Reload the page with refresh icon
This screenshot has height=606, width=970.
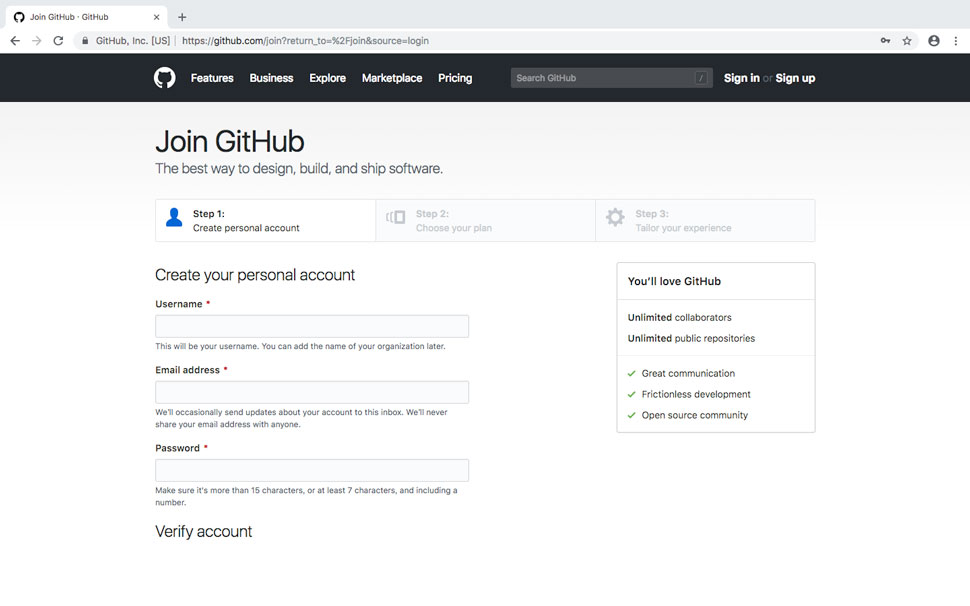click(x=58, y=41)
